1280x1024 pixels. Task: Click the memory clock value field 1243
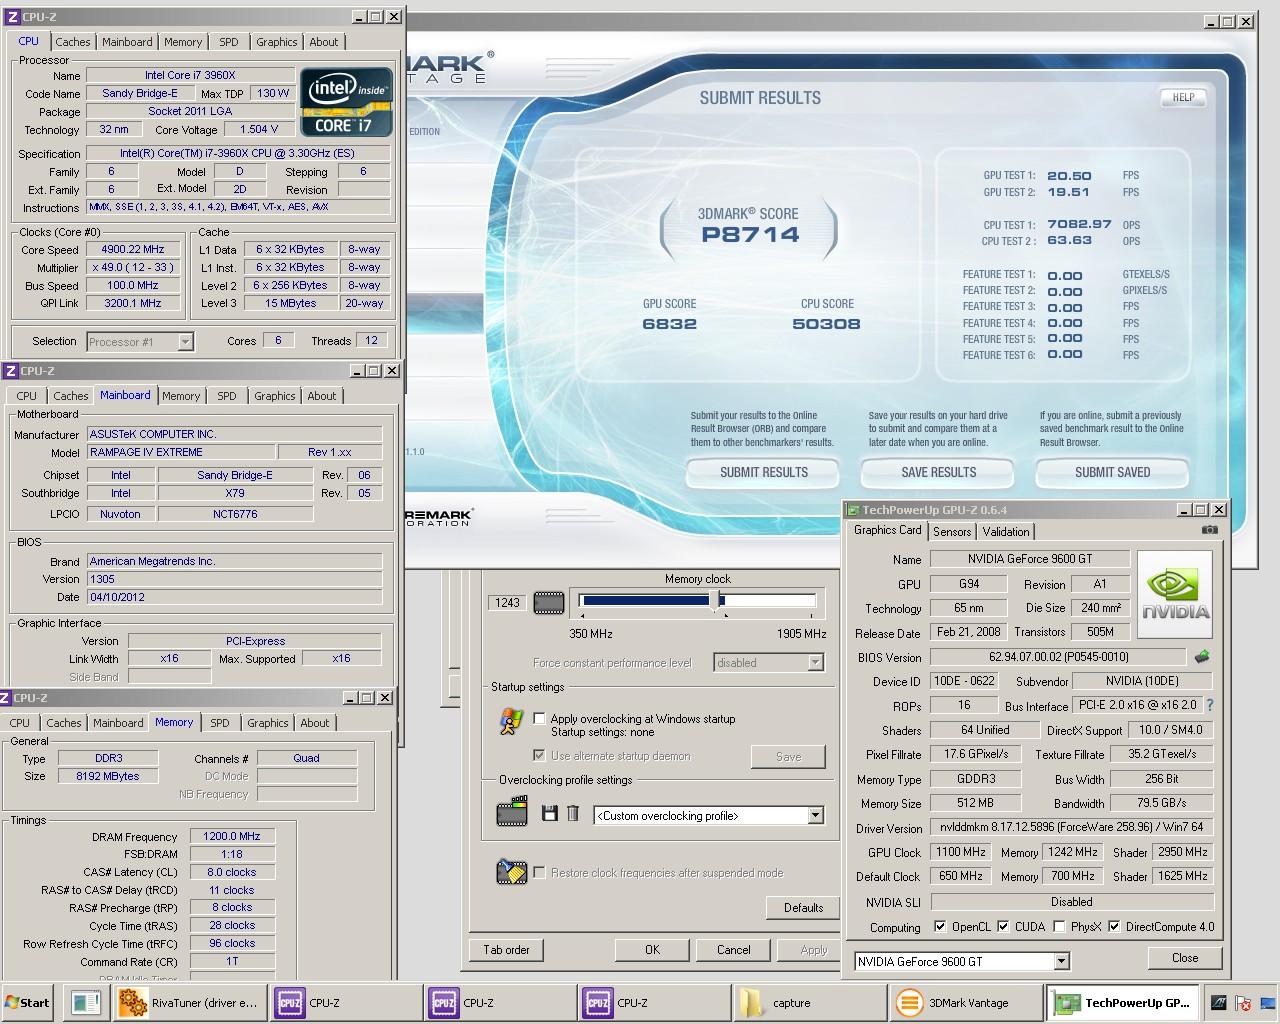click(508, 602)
